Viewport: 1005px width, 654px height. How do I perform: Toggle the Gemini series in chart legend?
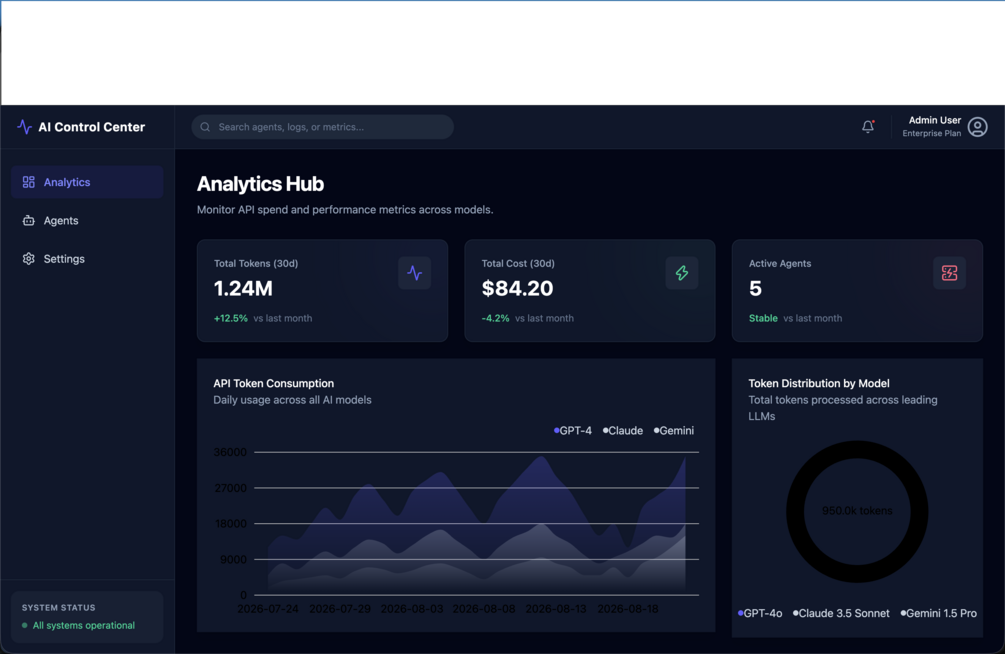point(674,431)
